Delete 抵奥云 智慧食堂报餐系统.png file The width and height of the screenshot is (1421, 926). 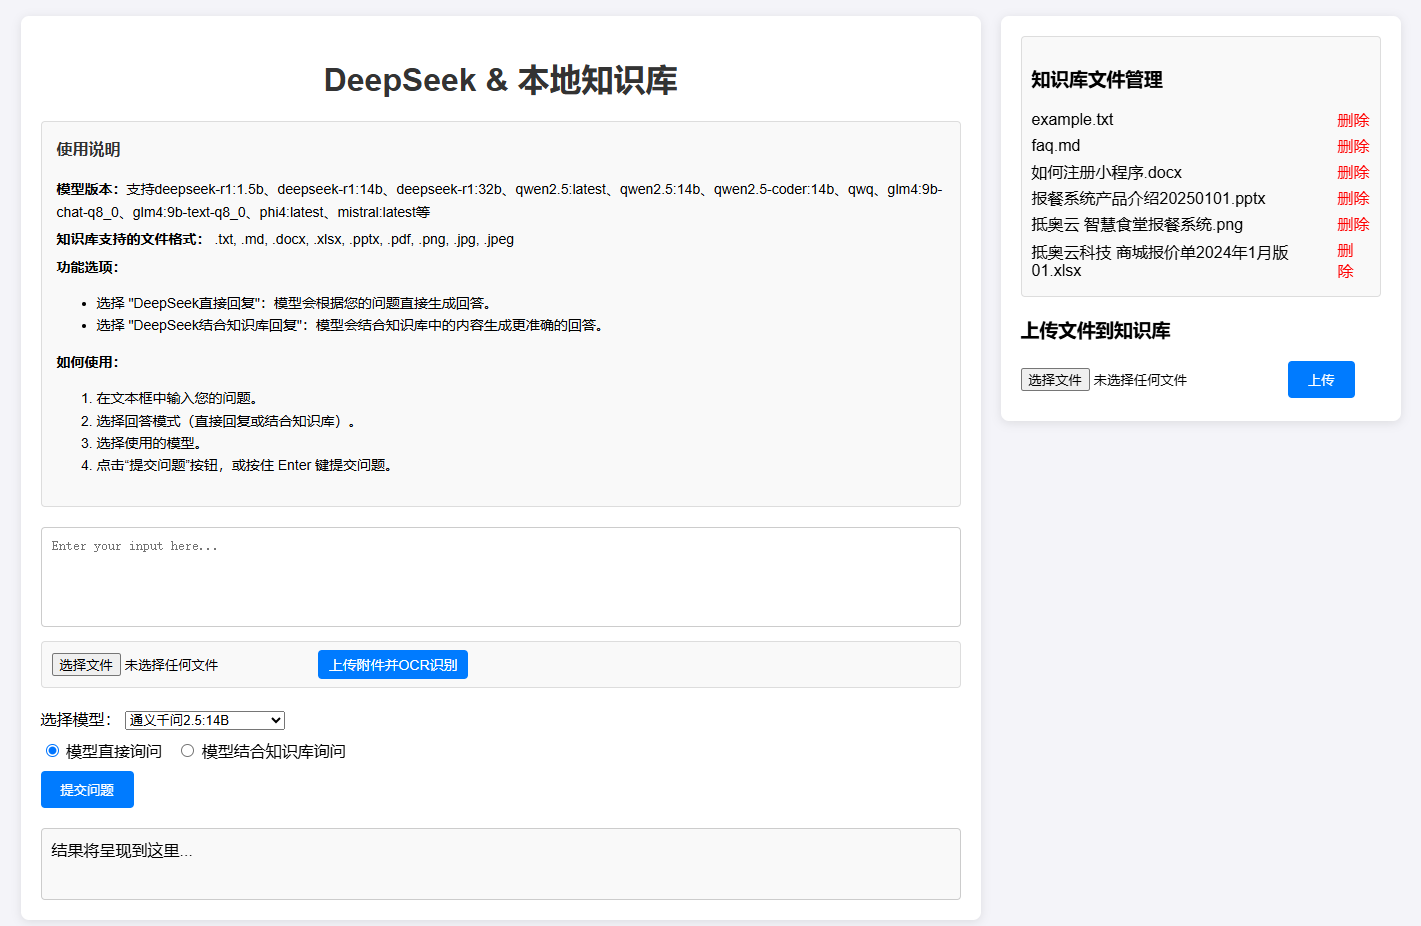tap(1353, 224)
